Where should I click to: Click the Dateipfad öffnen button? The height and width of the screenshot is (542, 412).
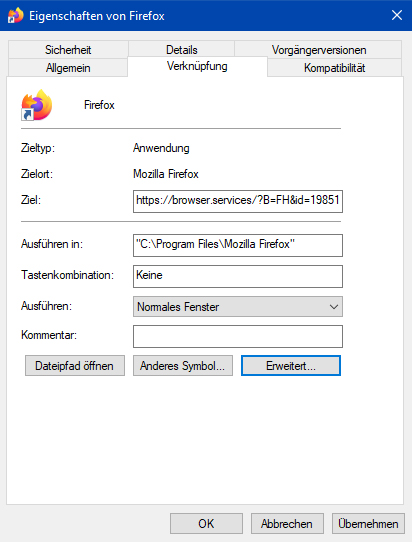[x=75, y=366]
